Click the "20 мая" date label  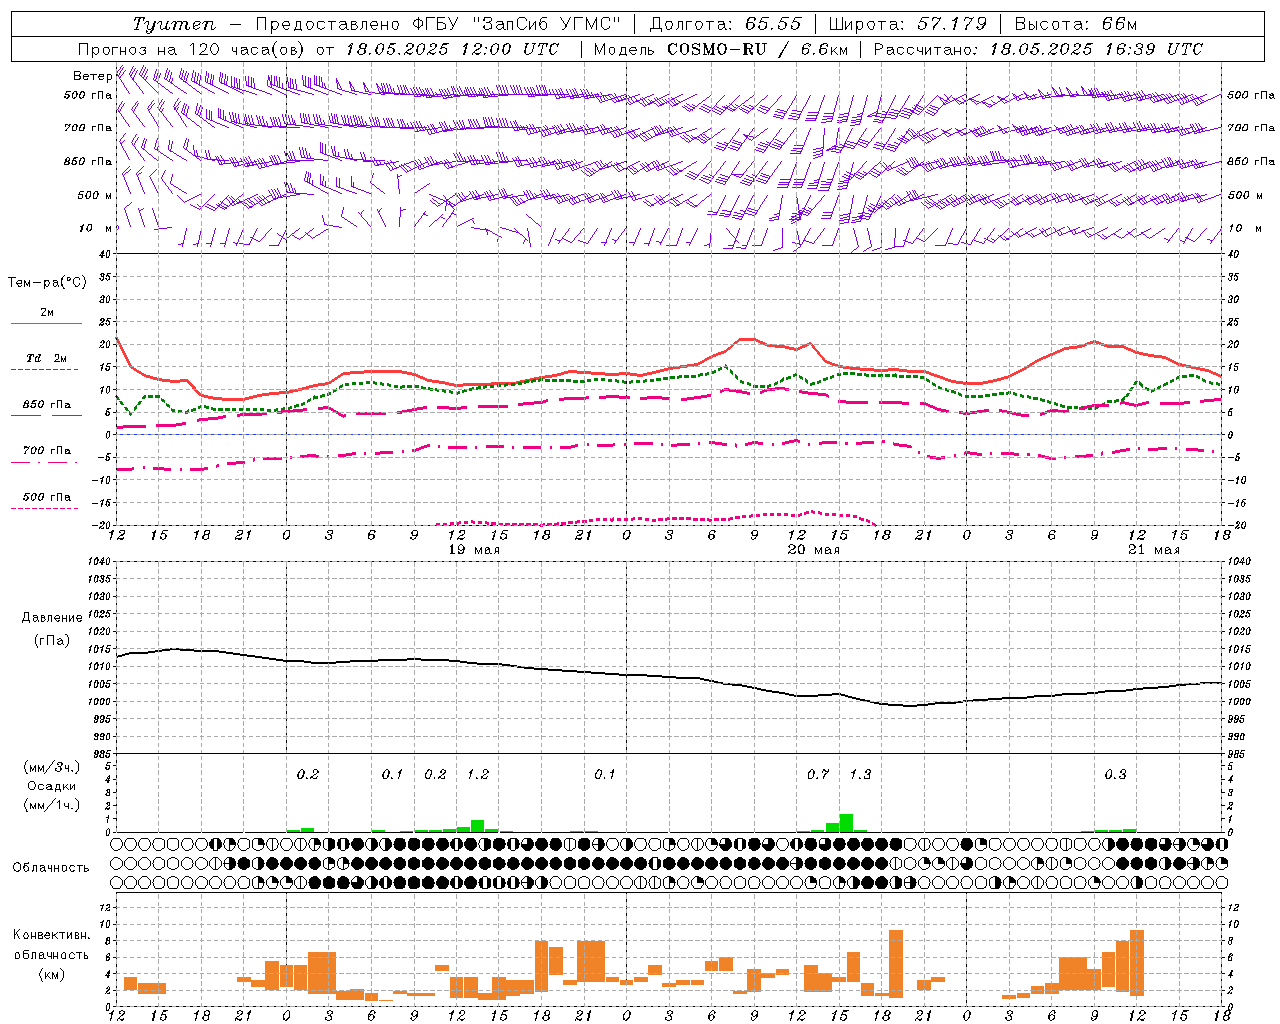814,550
